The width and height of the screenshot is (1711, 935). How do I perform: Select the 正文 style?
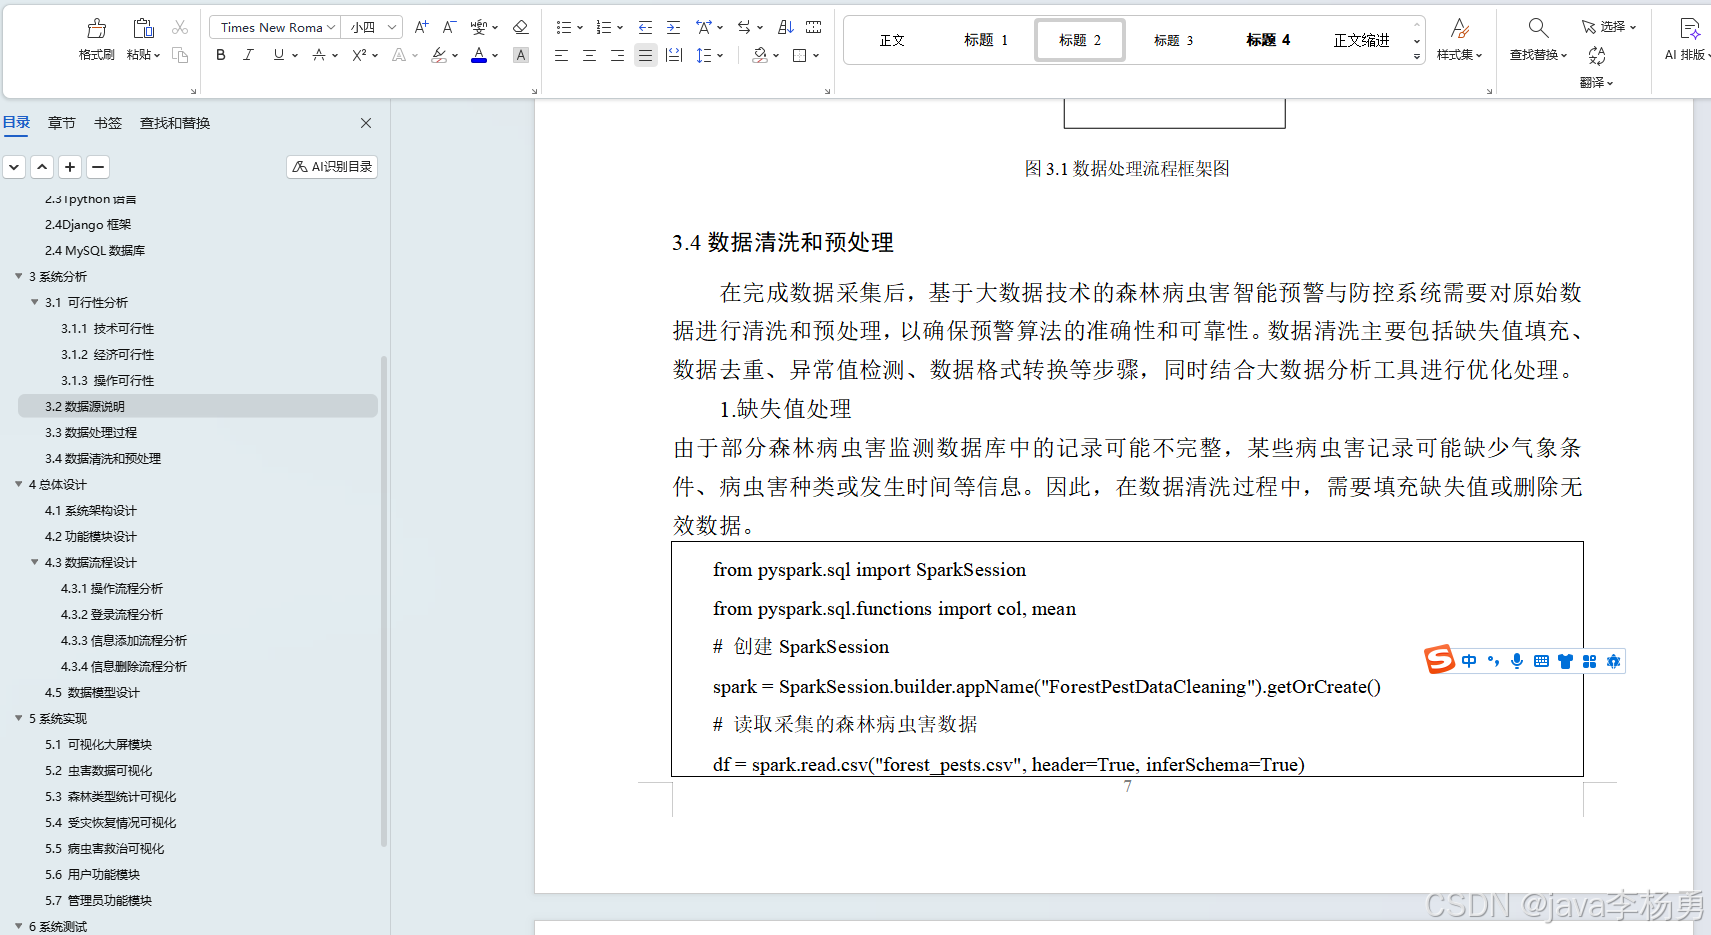[892, 40]
